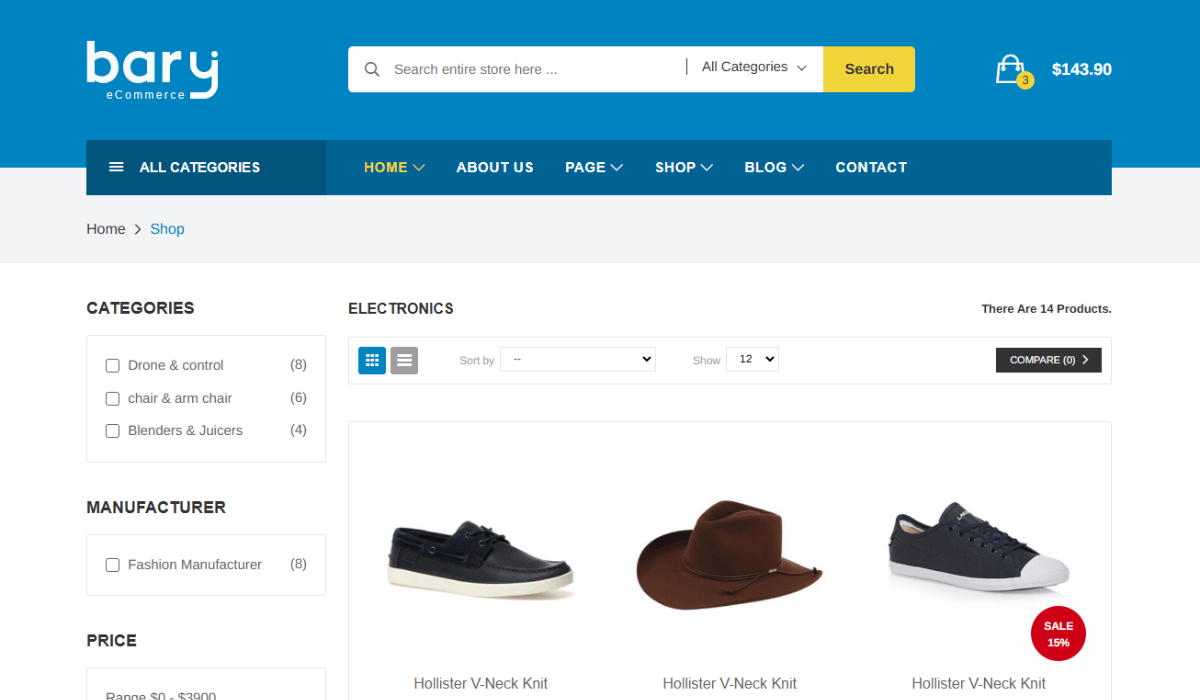Open the ALL CATEGORIES side menu
The image size is (1200, 700).
click(206, 167)
